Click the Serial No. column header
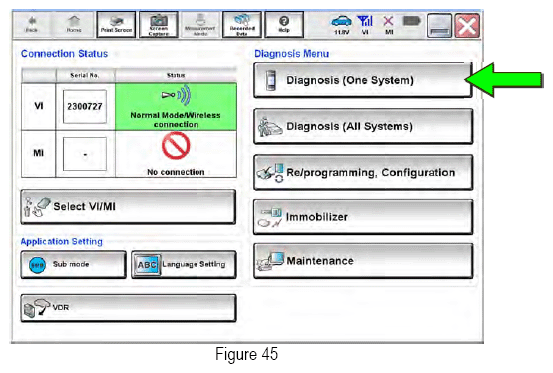 coord(85,75)
